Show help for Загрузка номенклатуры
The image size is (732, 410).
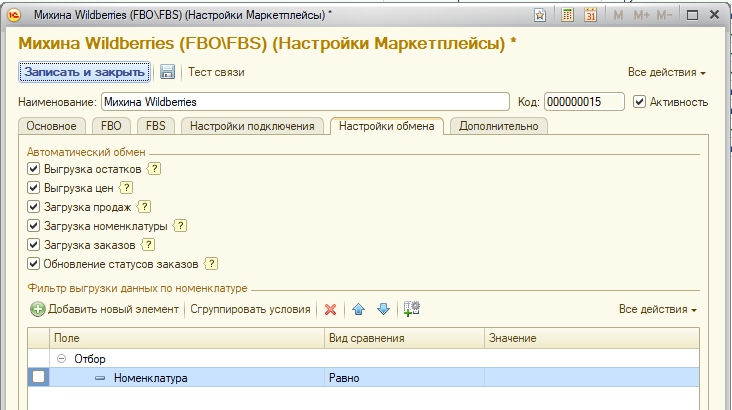pos(180,226)
